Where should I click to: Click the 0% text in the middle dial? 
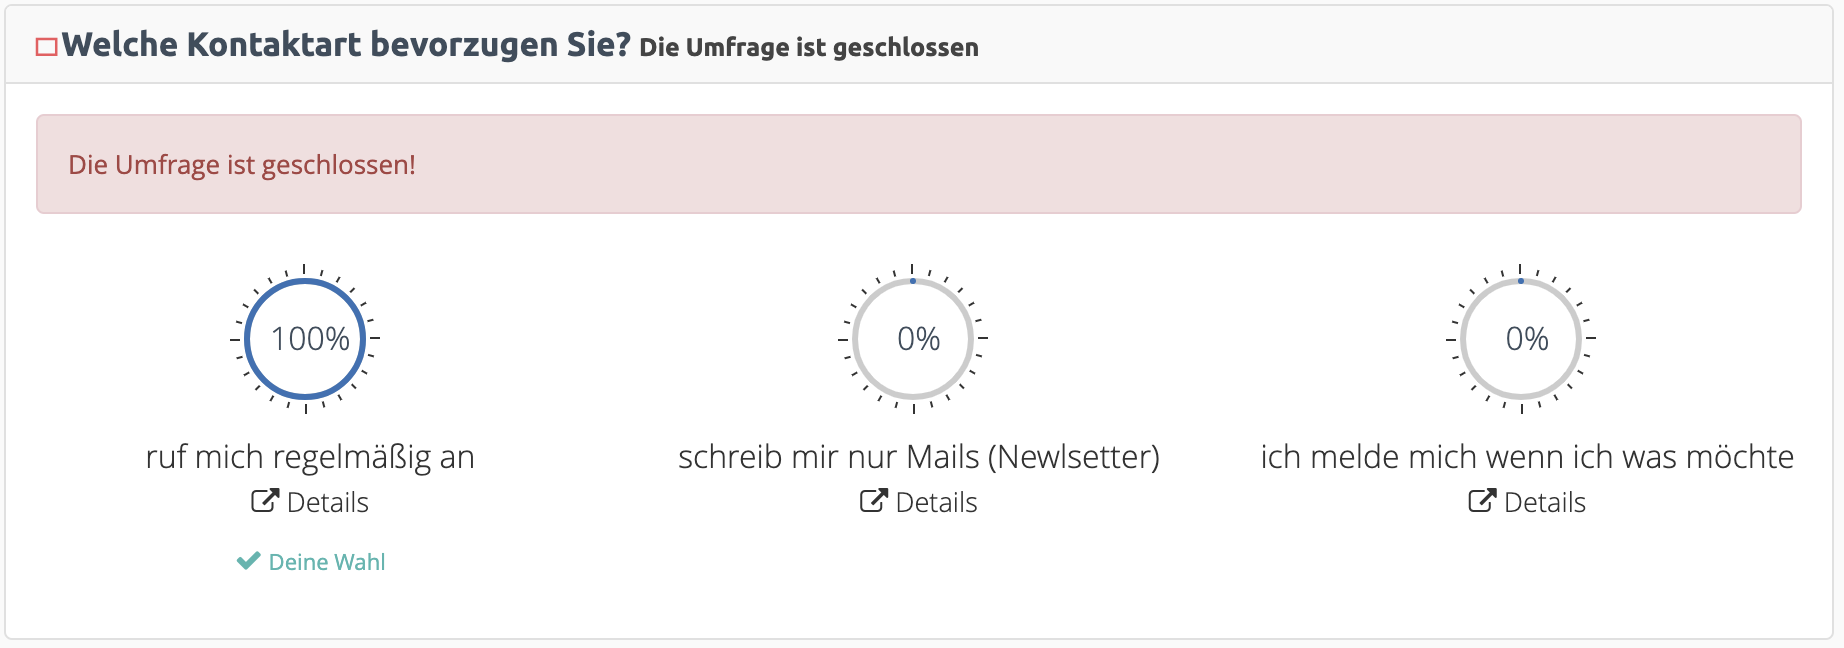point(919,339)
